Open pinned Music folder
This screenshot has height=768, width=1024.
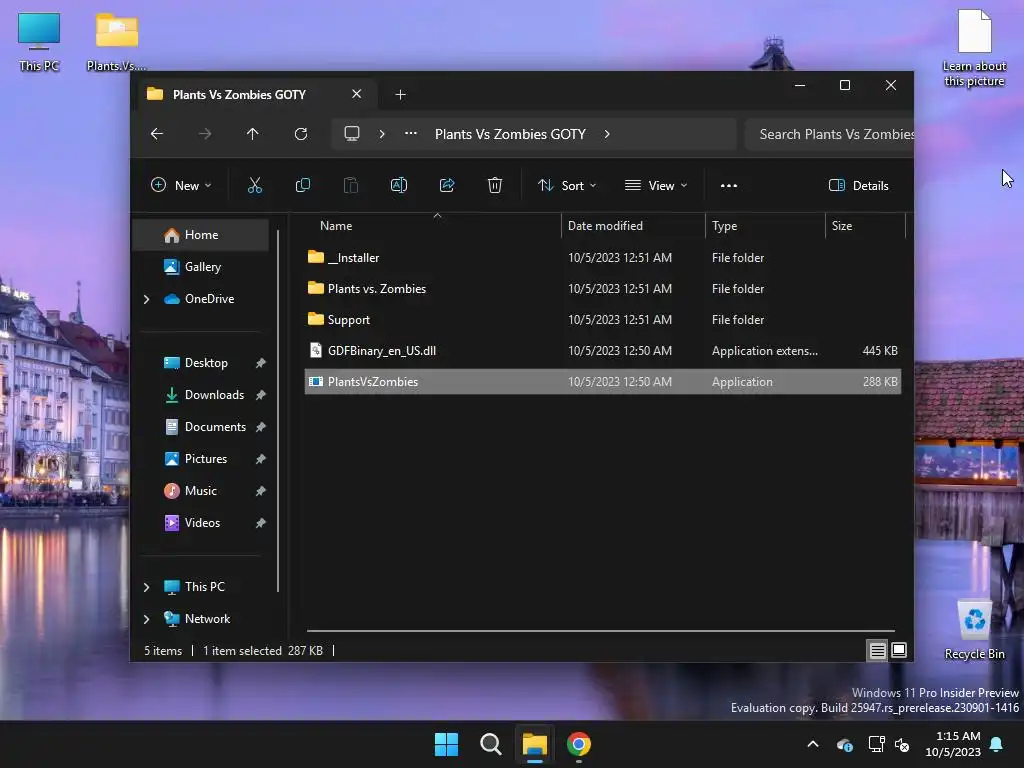point(200,491)
